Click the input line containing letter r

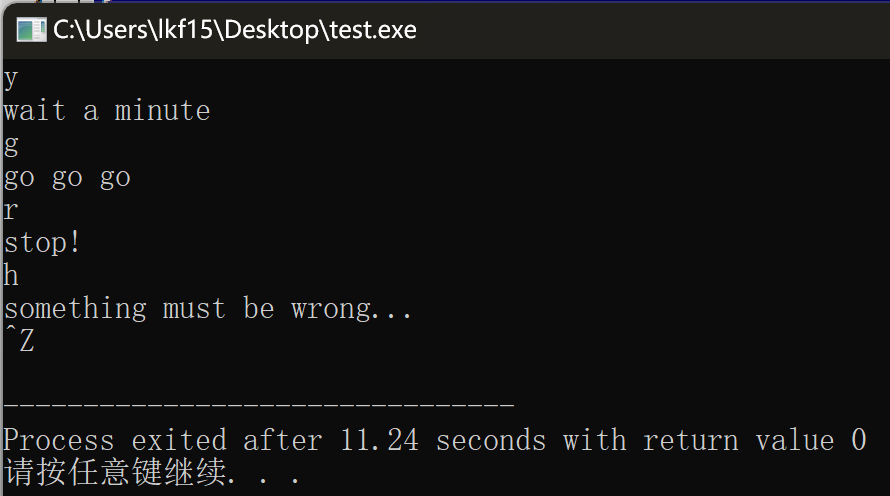click(10, 211)
